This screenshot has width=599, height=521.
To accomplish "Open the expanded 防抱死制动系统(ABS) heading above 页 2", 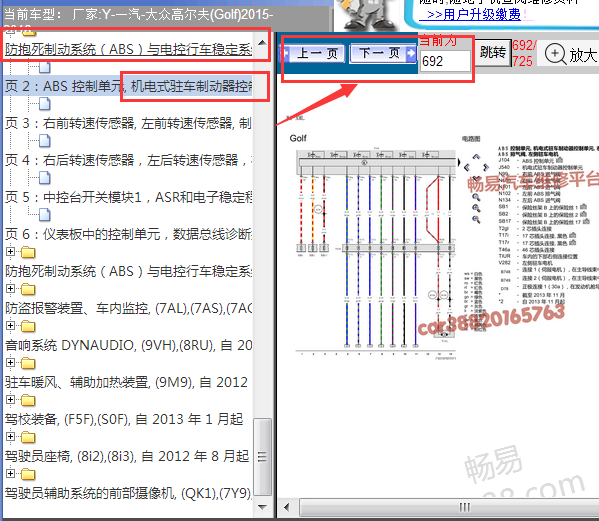I will 128,50.
